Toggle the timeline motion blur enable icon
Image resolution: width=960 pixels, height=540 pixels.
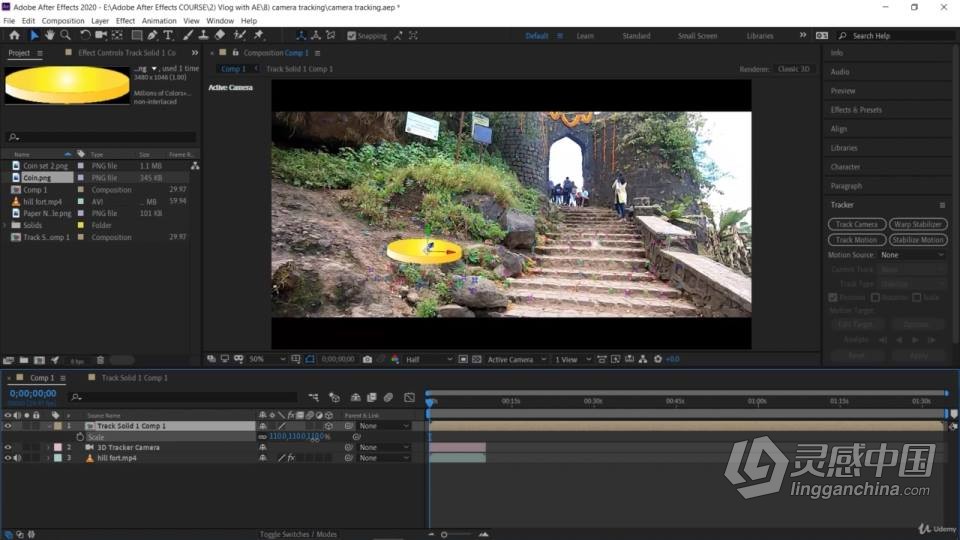tap(388, 397)
